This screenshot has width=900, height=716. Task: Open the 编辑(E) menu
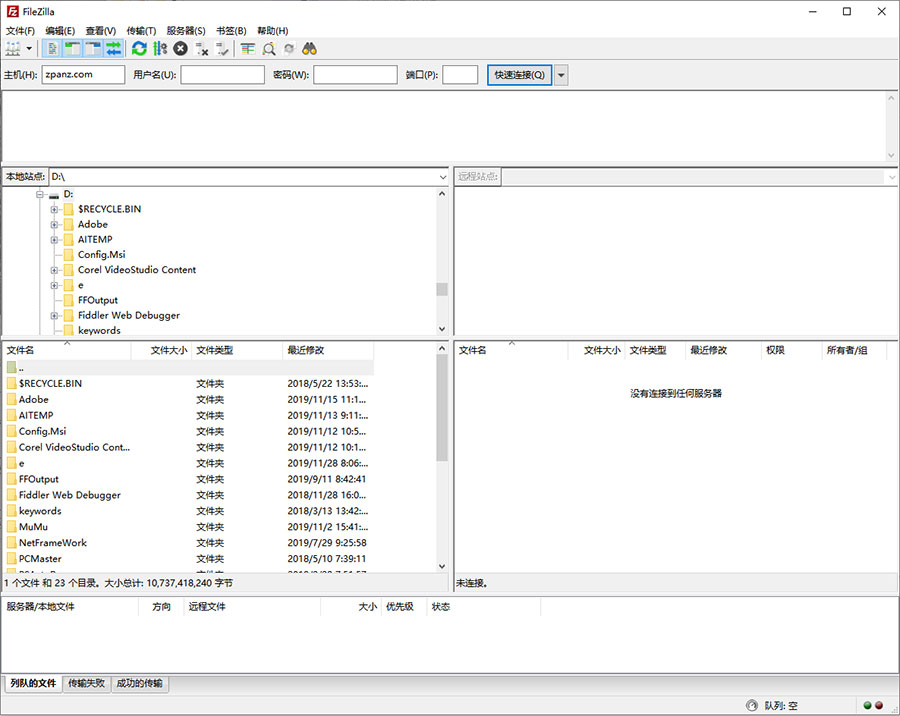coord(60,30)
